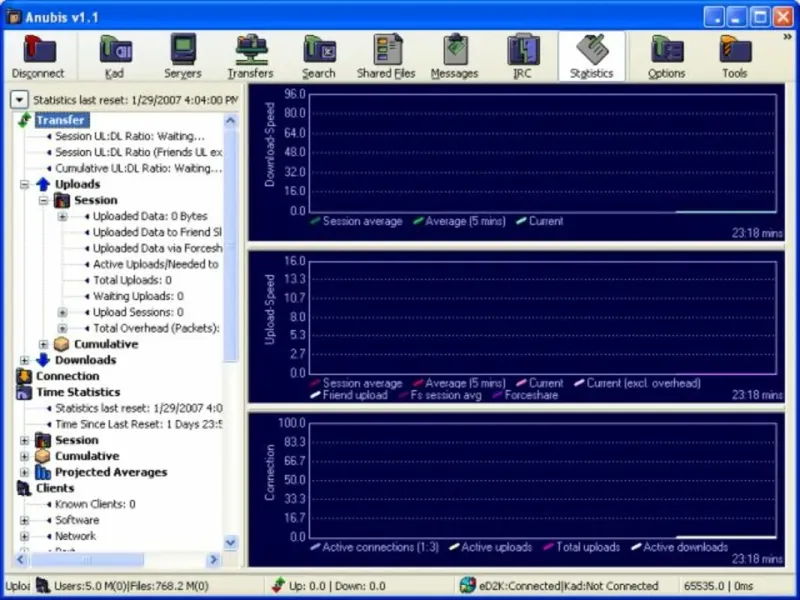Image resolution: width=800 pixels, height=600 pixels.
Task: Select the Projected Averages tree item
Action: pos(110,472)
